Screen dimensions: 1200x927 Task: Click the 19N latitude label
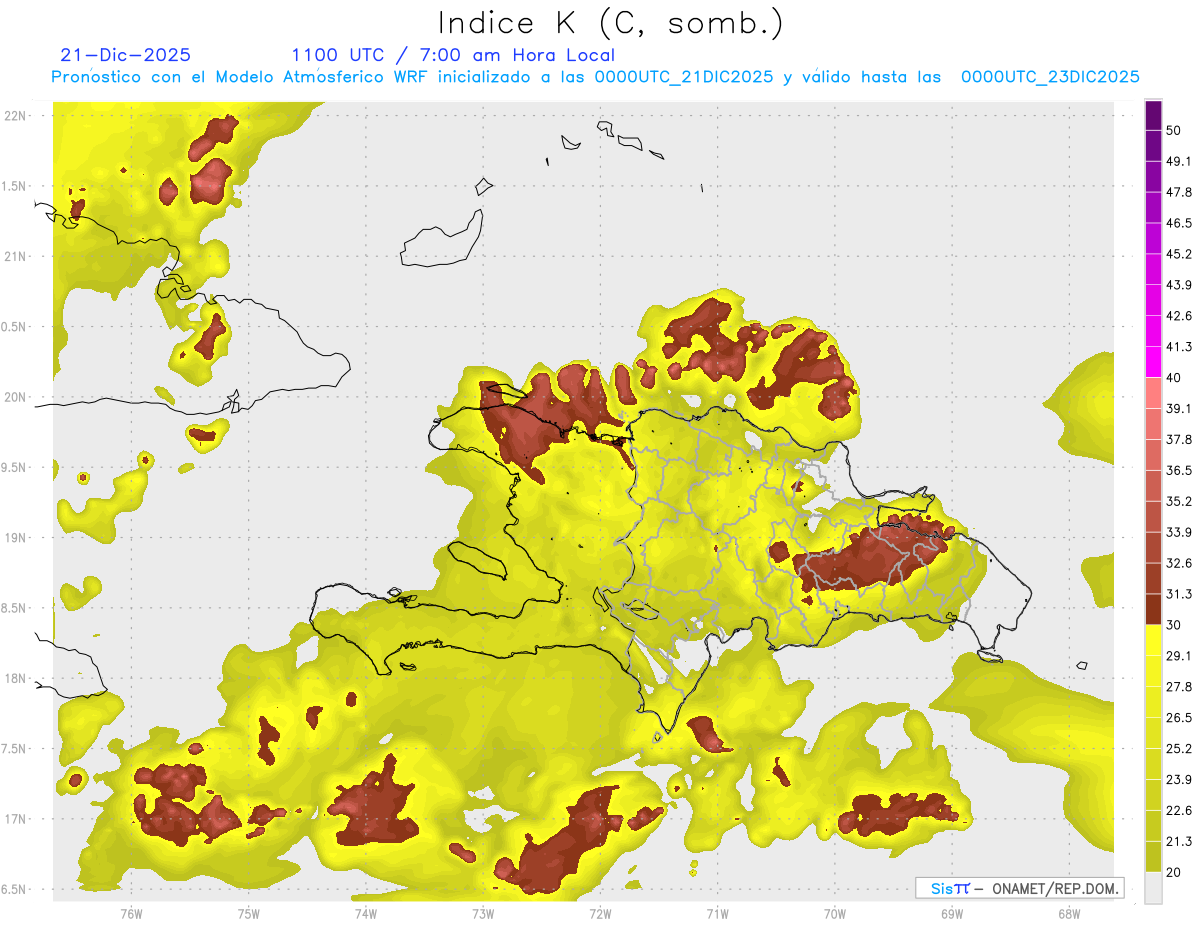(17, 537)
